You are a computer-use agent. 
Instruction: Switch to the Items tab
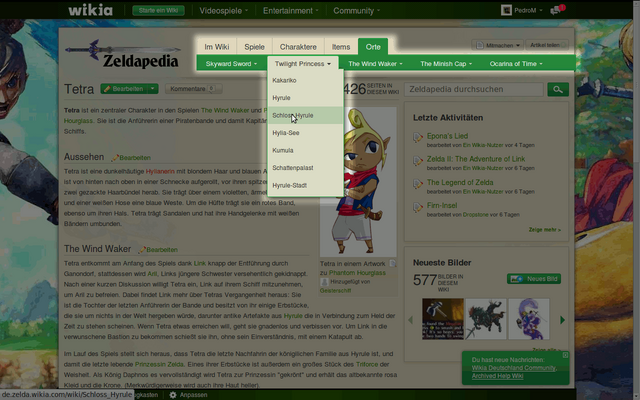[x=341, y=47]
